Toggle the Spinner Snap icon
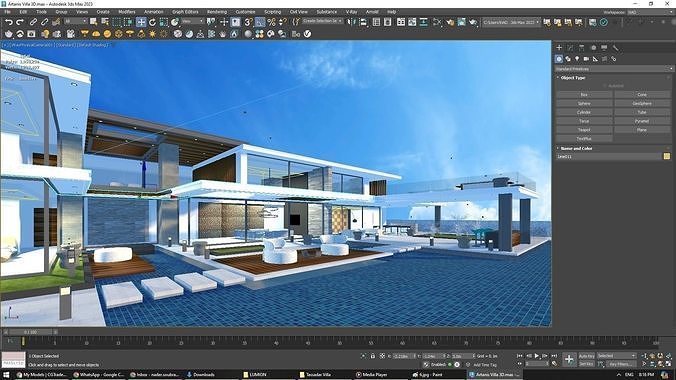The height and width of the screenshot is (380, 676). (283, 22)
